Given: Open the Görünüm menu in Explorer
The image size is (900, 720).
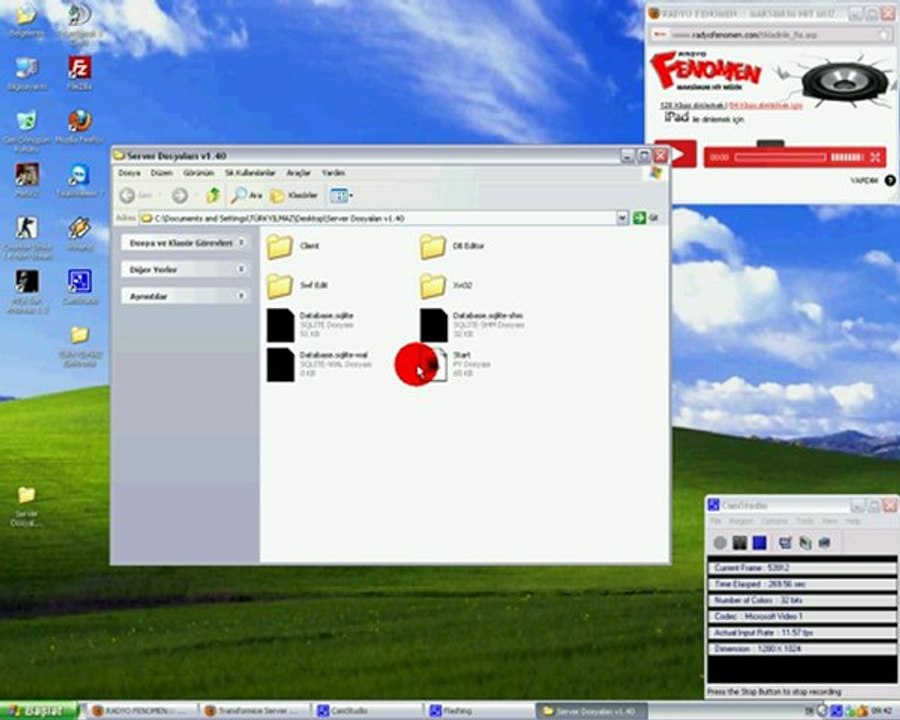Looking at the screenshot, I should (x=199, y=173).
